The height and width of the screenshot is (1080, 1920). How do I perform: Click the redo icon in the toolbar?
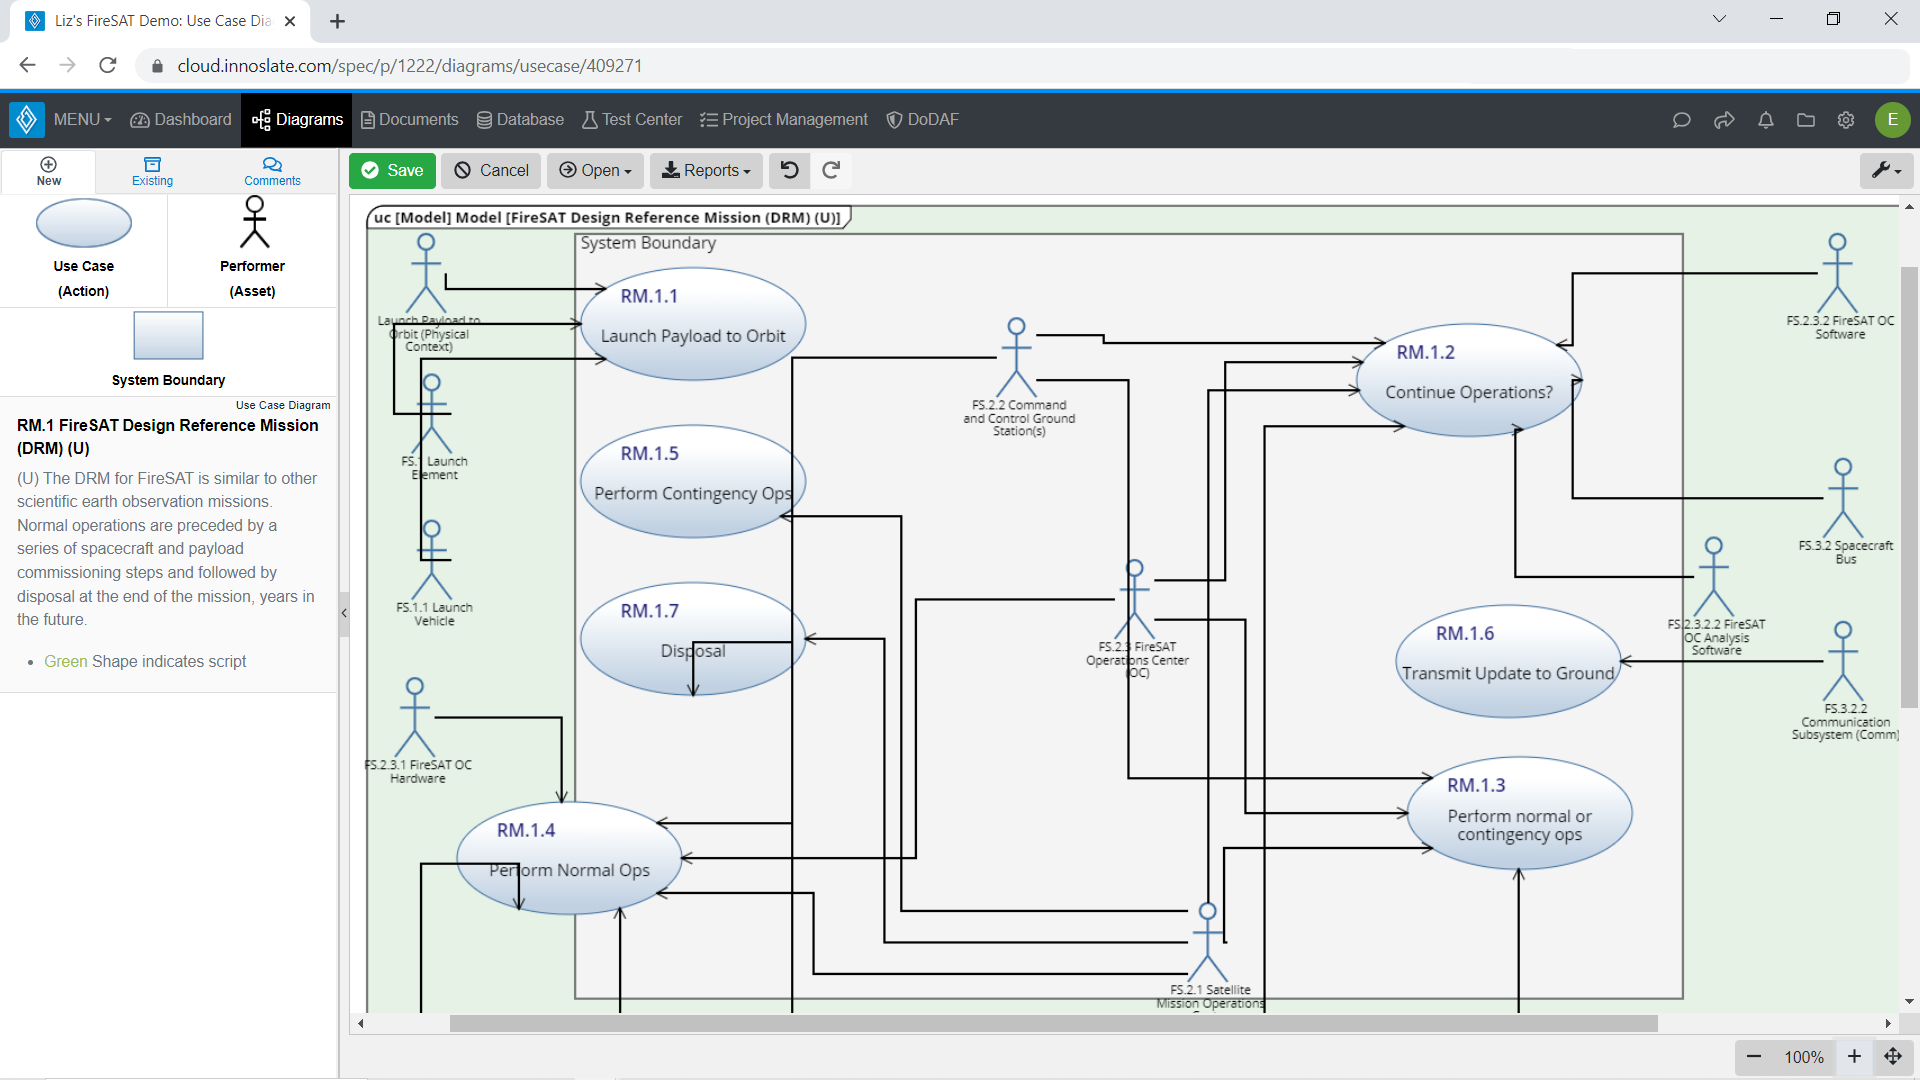click(831, 170)
